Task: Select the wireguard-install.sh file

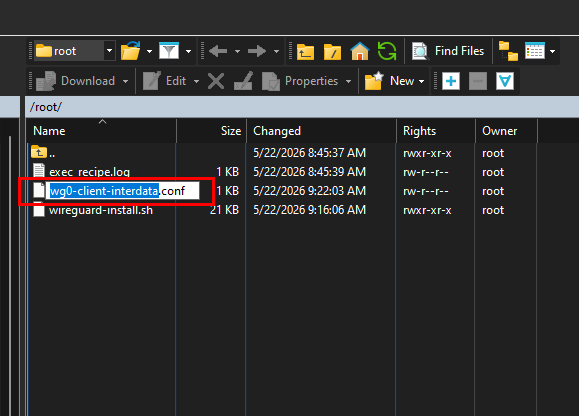Action: [101, 210]
